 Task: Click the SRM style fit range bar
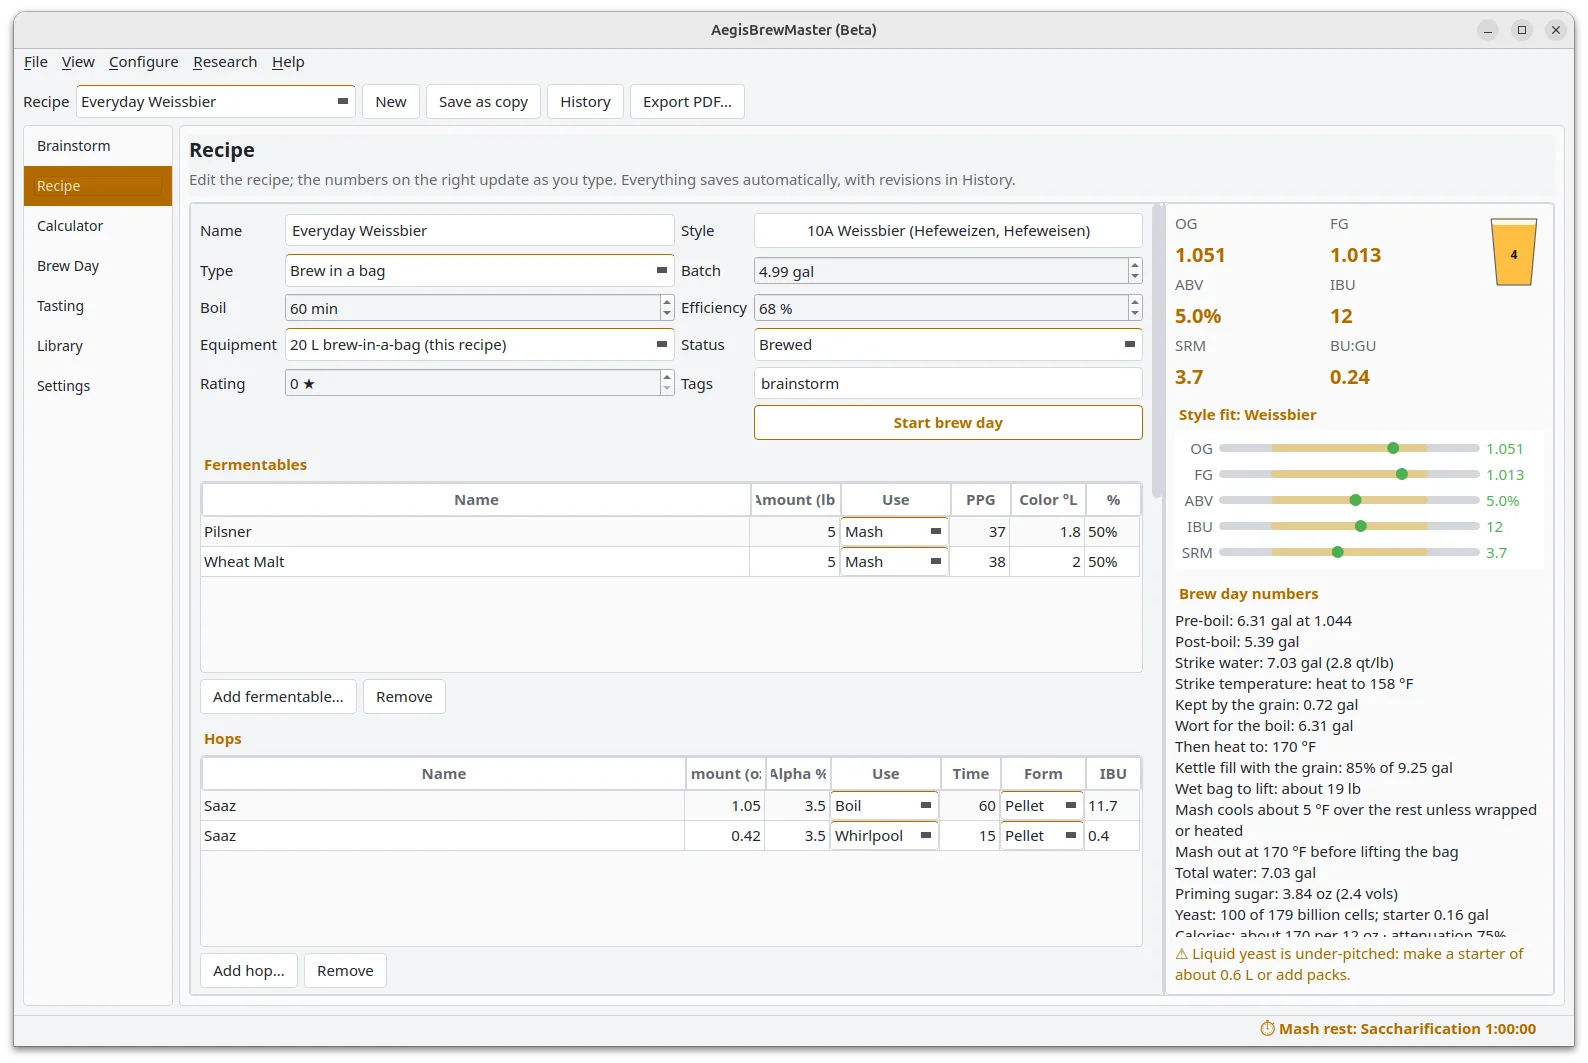tap(1349, 552)
